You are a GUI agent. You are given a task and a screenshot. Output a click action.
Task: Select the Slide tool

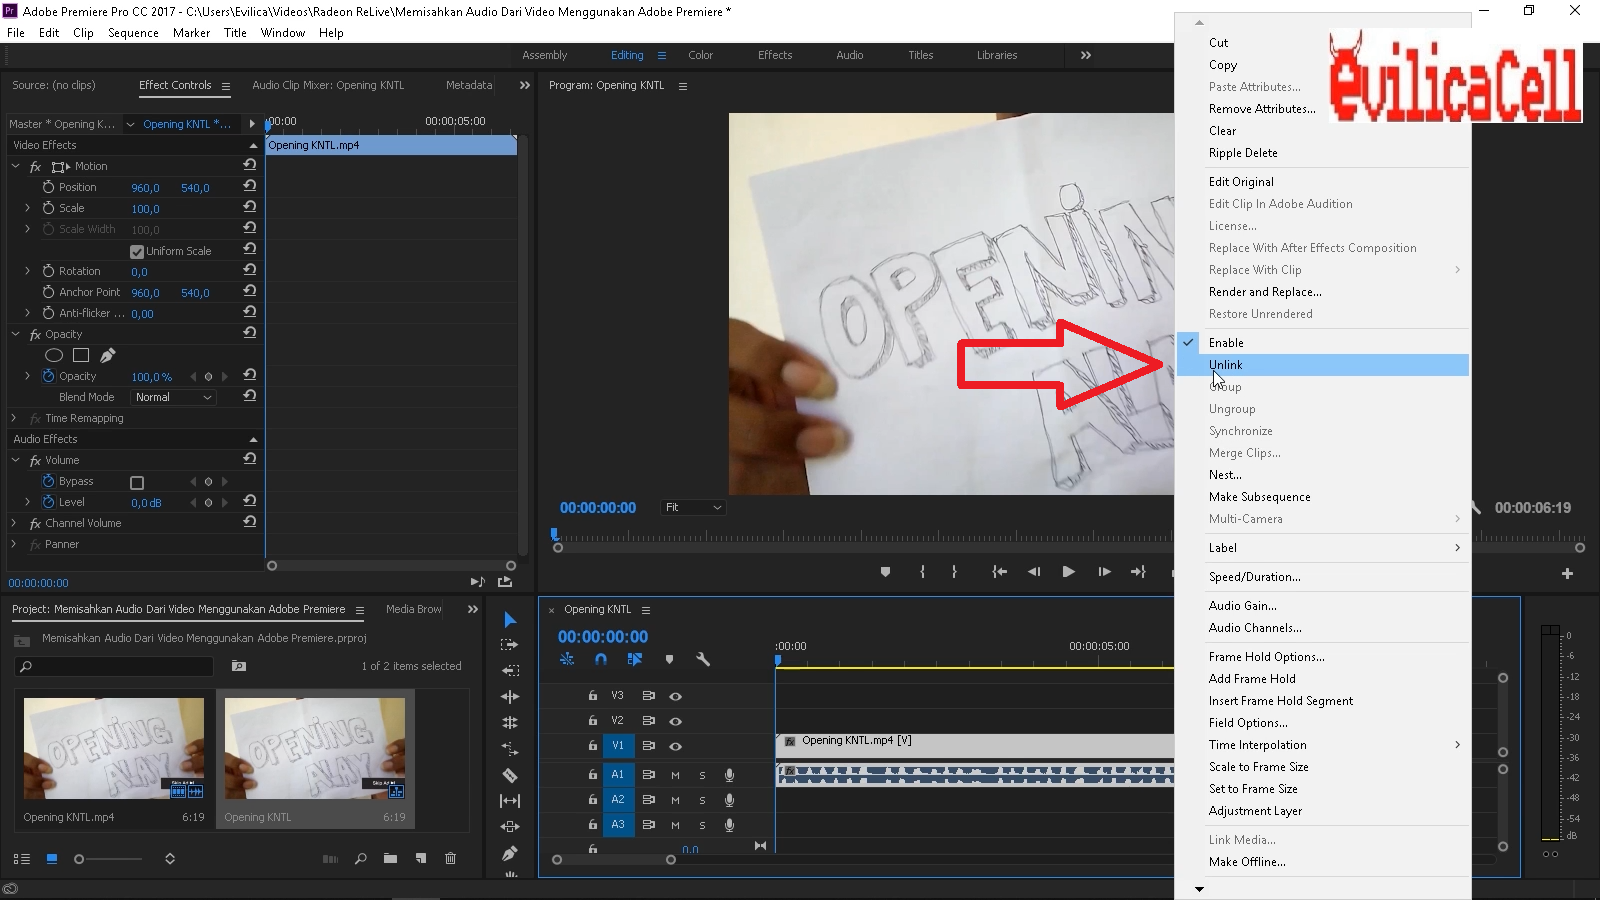click(510, 827)
